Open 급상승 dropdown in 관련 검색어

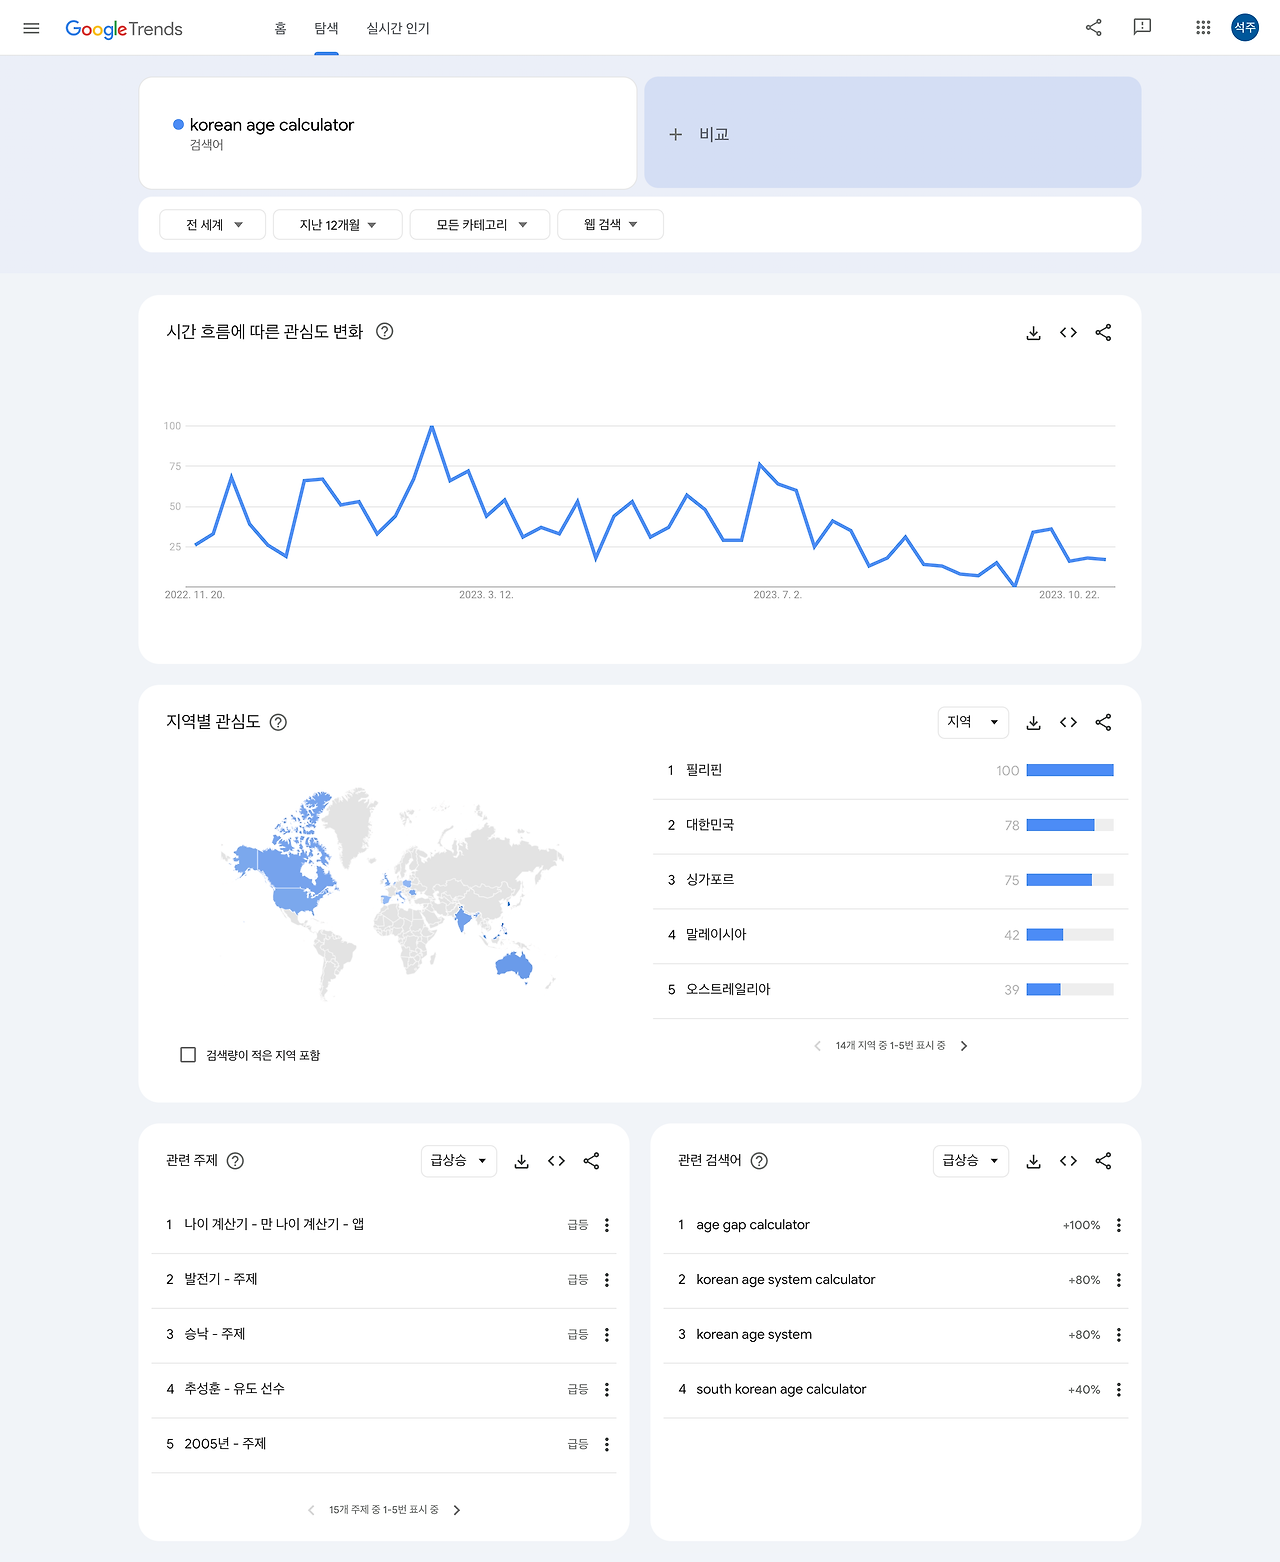971,1161
